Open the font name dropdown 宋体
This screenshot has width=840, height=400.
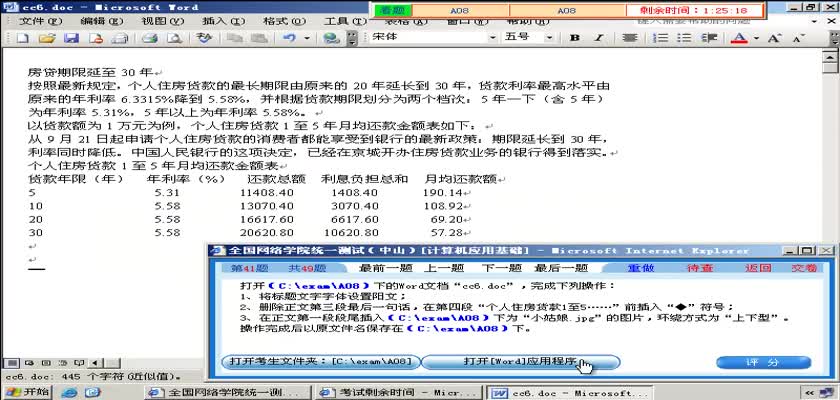(x=492, y=37)
